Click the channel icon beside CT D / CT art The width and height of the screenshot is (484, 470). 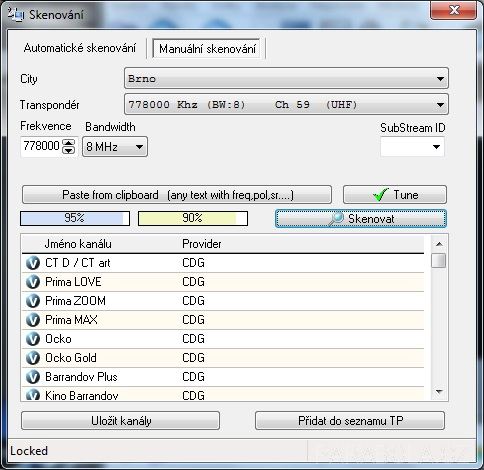(x=33, y=263)
